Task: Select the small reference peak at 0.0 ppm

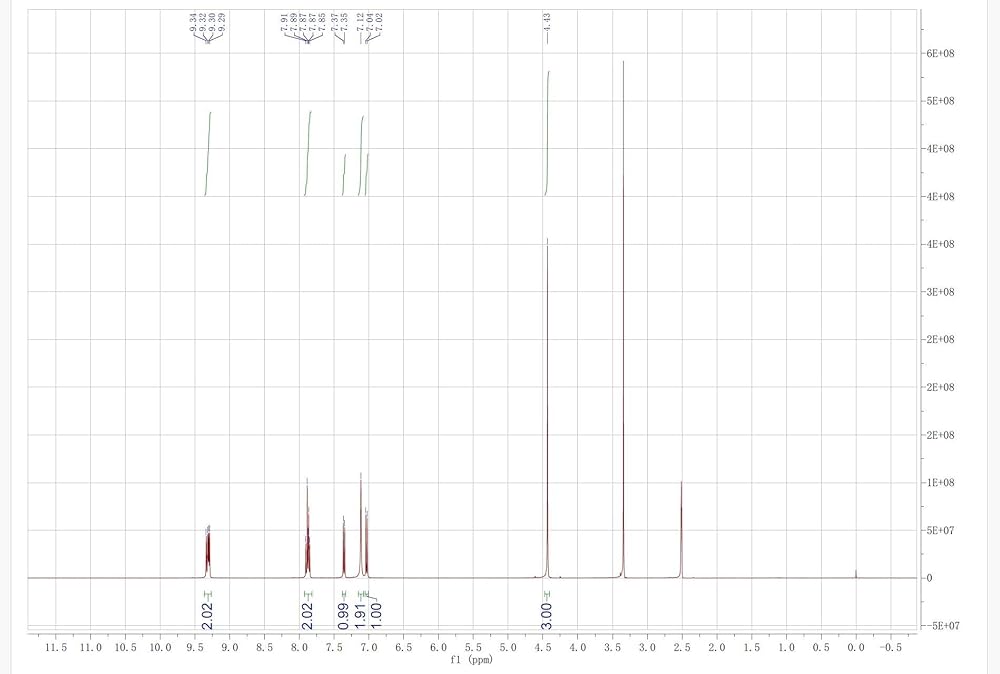Action: tap(856, 573)
